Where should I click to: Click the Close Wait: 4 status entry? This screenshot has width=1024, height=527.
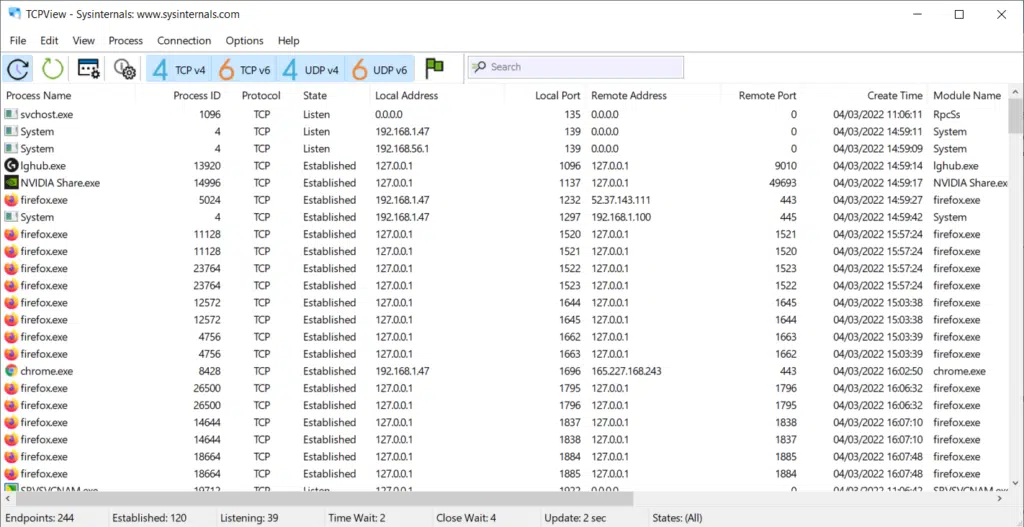[x=466, y=518]
